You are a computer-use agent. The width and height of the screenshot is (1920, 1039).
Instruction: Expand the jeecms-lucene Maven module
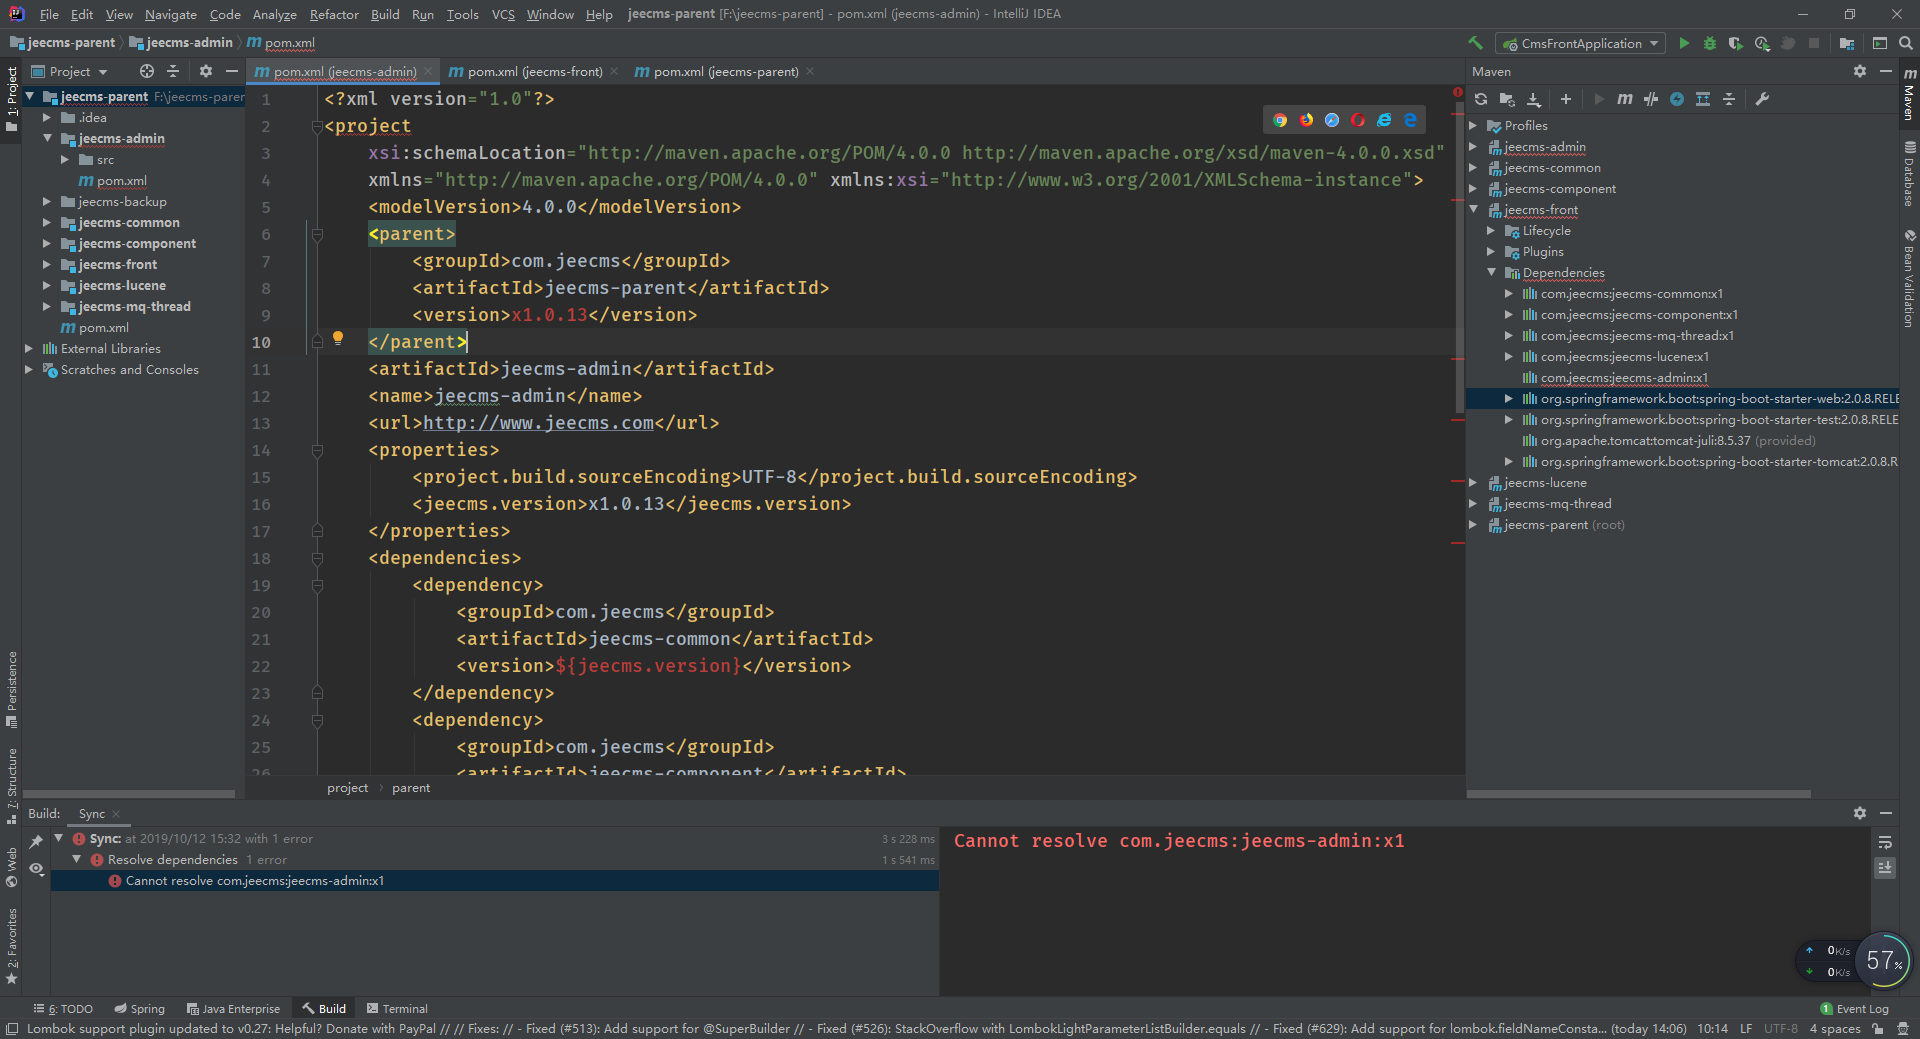pos(1473,483)
